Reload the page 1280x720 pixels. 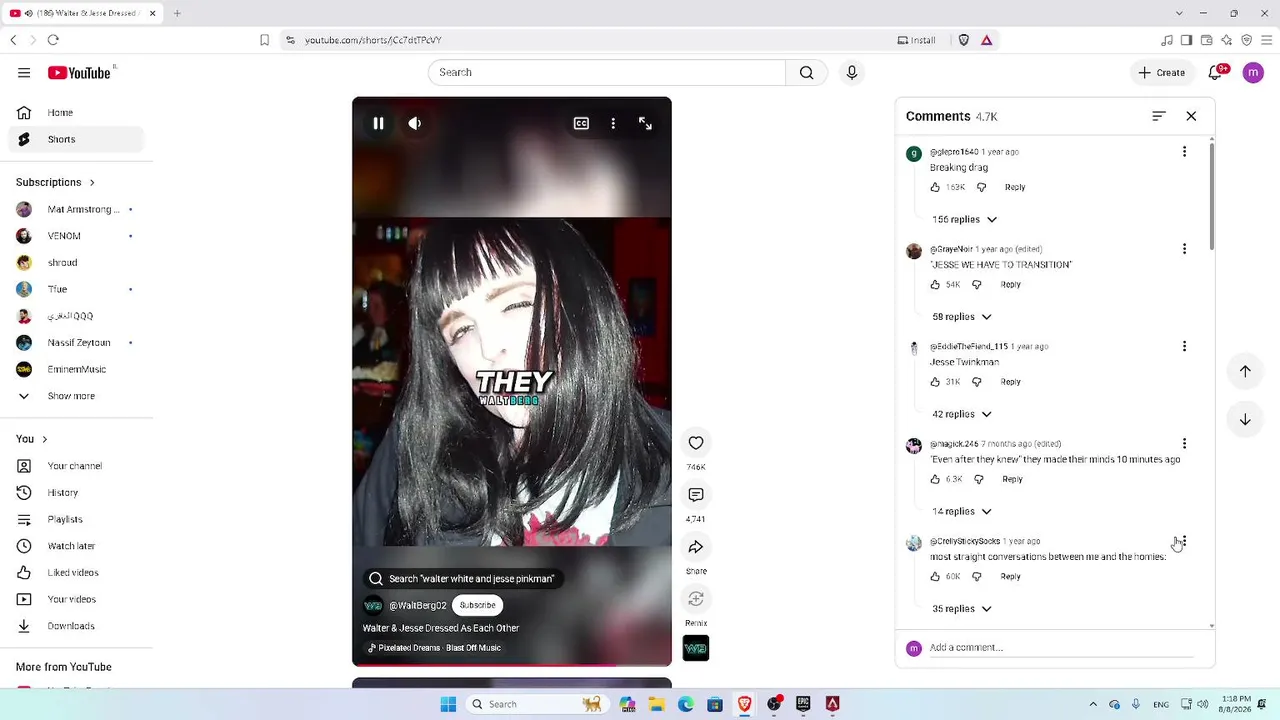[53, 40]
